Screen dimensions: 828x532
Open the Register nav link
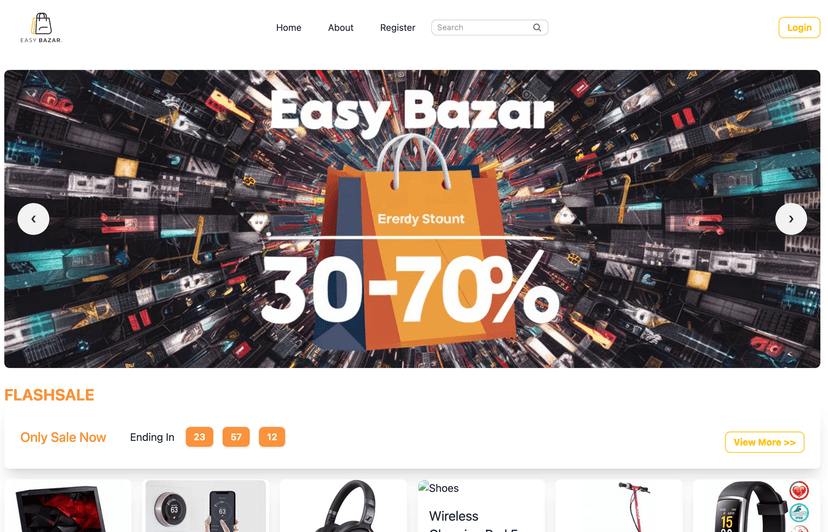coord(398,27)
